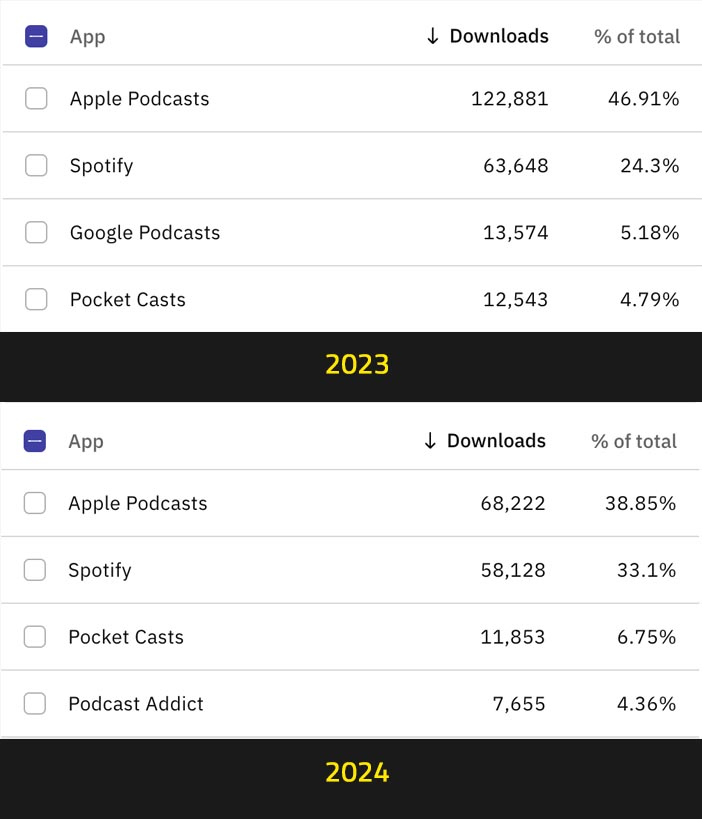Click the yellow 2024 year label
The width and height of the screenshot is (702, 819).
[357, 772]
